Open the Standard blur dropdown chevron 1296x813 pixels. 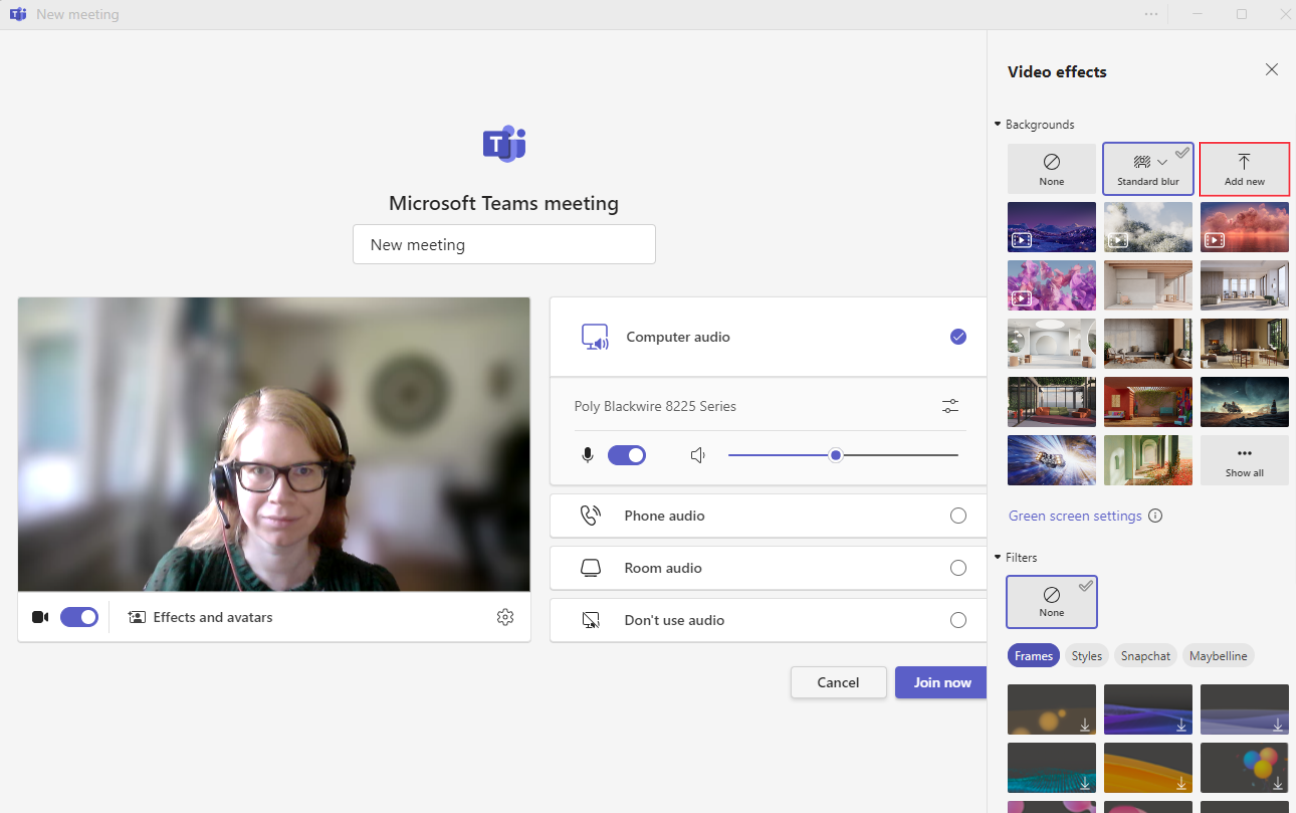(1162, 162)
